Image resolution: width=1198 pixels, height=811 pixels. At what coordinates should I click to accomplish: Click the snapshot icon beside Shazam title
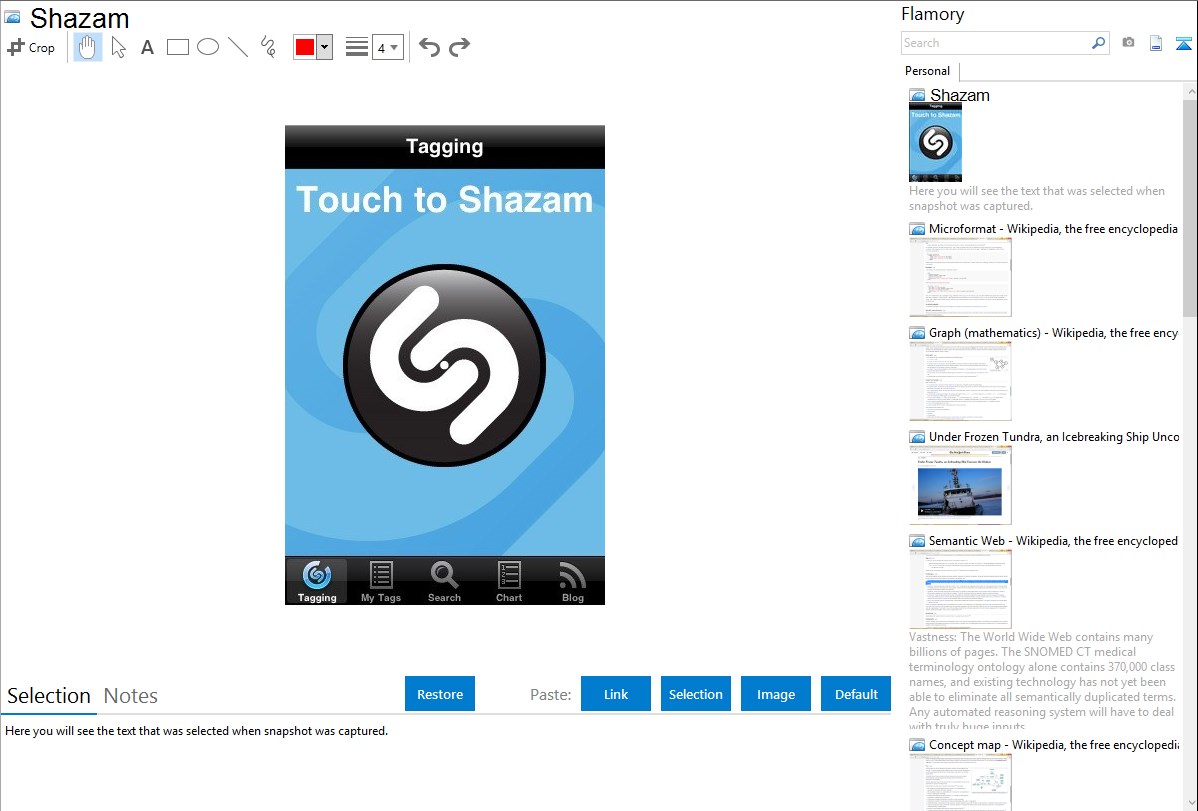click(917, 96)
